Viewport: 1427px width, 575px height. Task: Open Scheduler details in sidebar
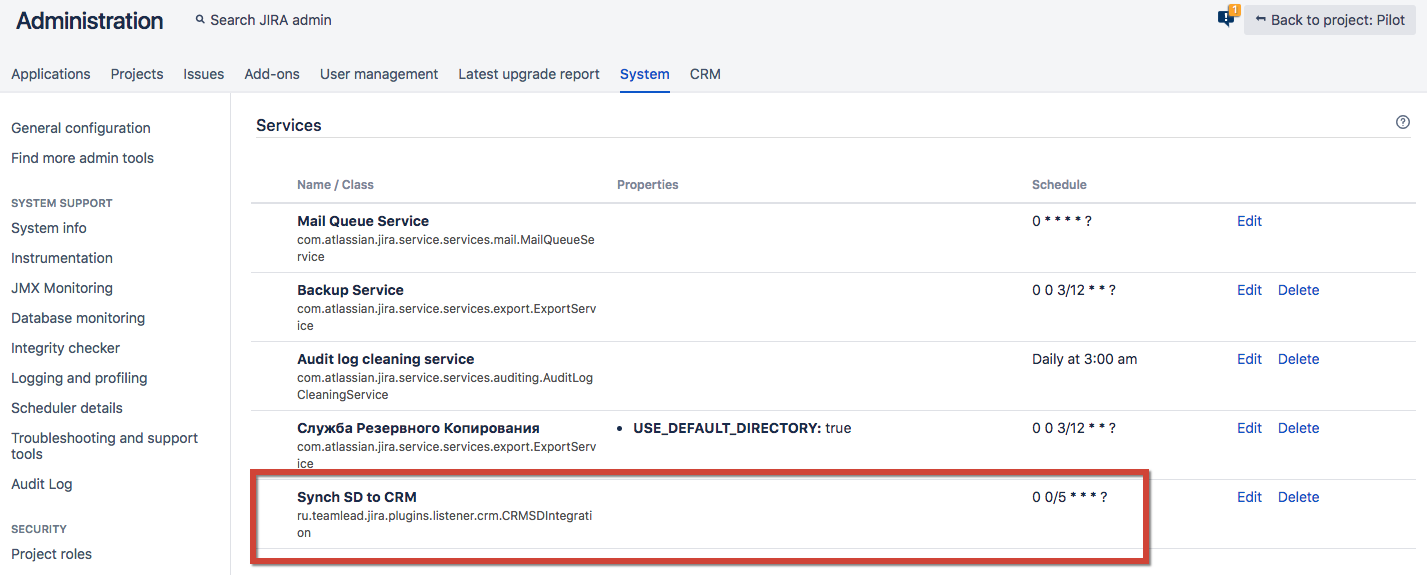[67, 408]
